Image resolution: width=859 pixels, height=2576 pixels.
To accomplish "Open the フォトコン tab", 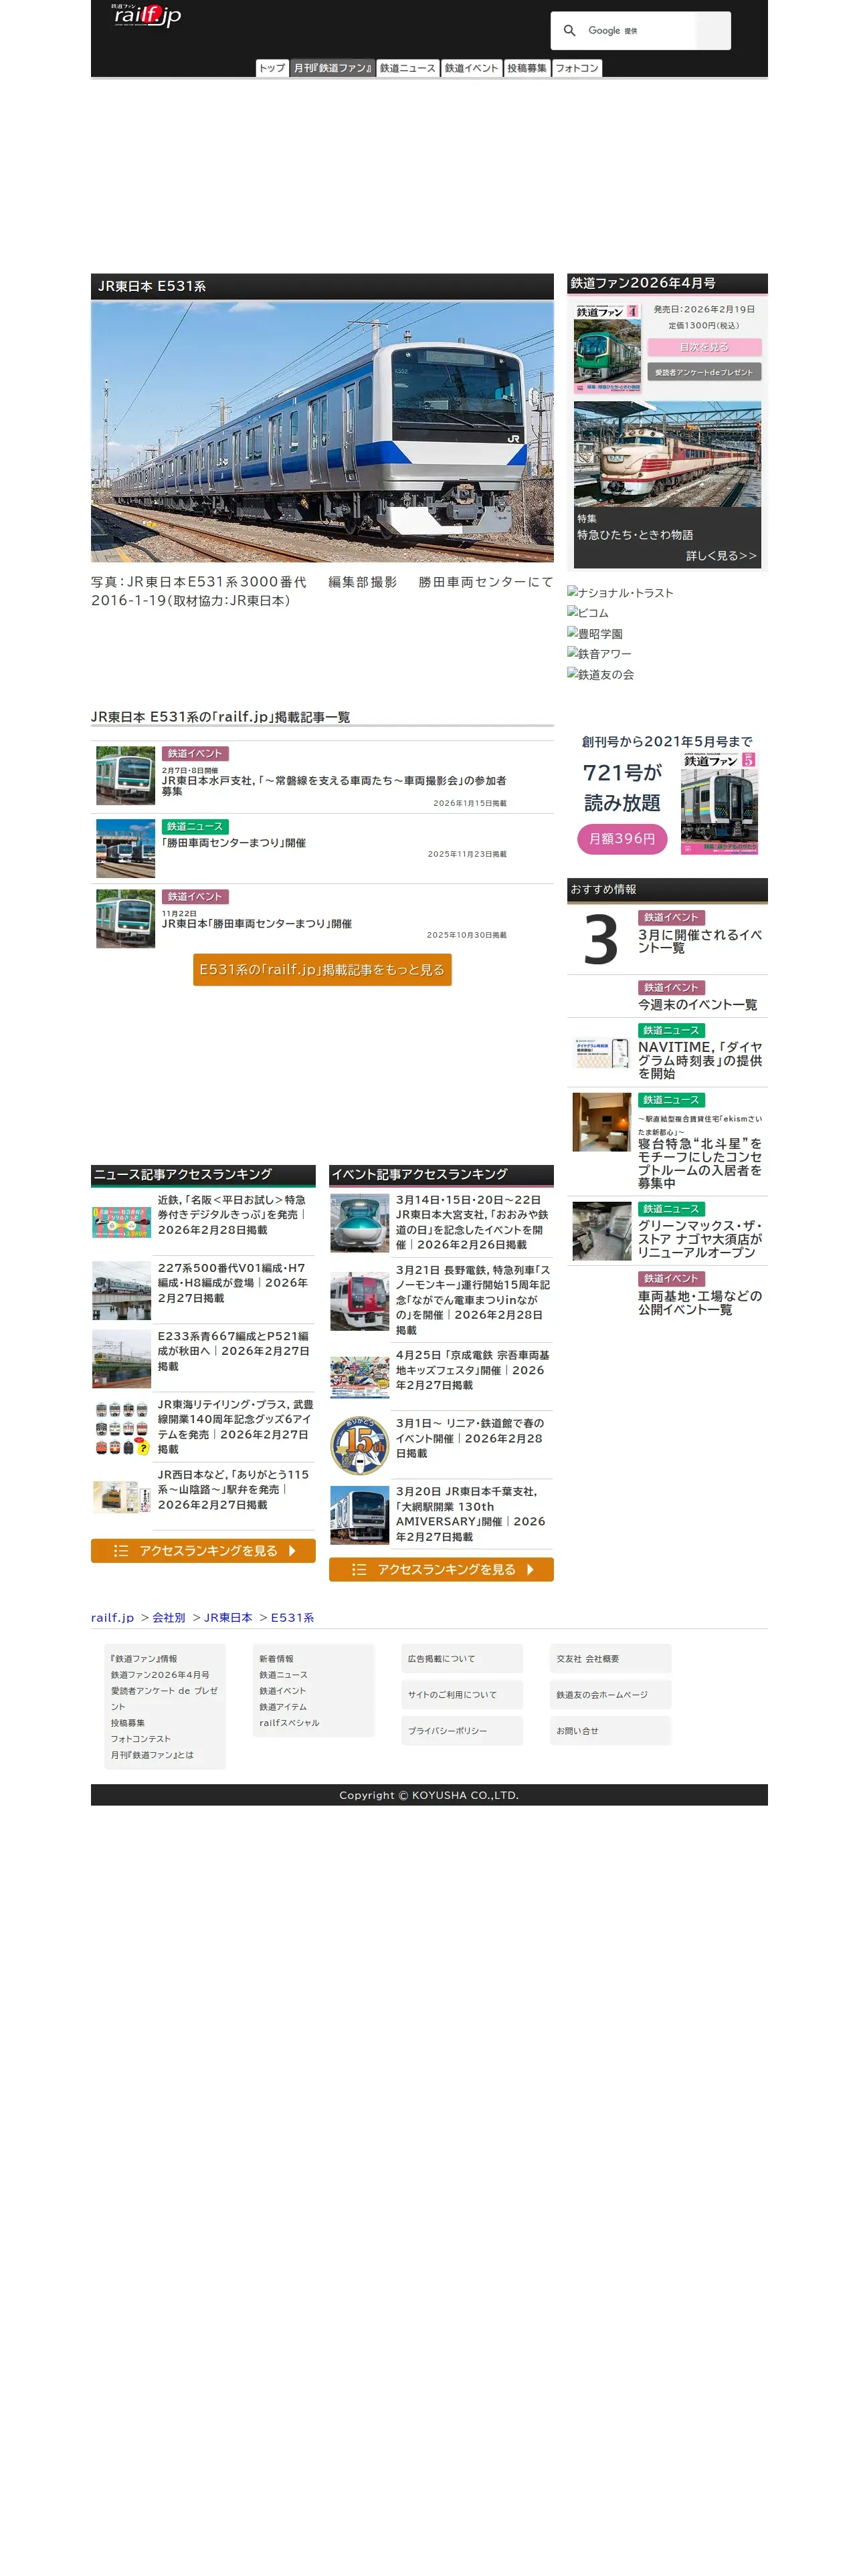I will 577,68.
